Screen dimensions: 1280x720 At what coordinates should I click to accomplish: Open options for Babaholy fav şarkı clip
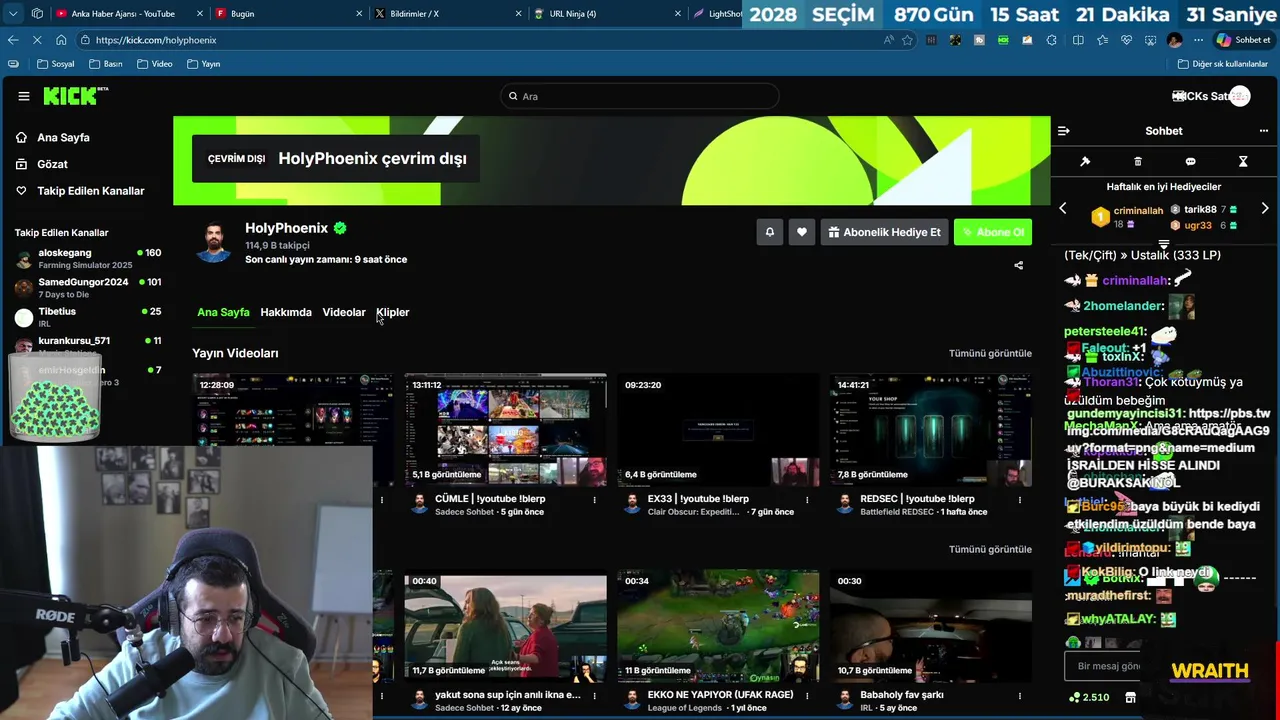(x=1020, y=696)
